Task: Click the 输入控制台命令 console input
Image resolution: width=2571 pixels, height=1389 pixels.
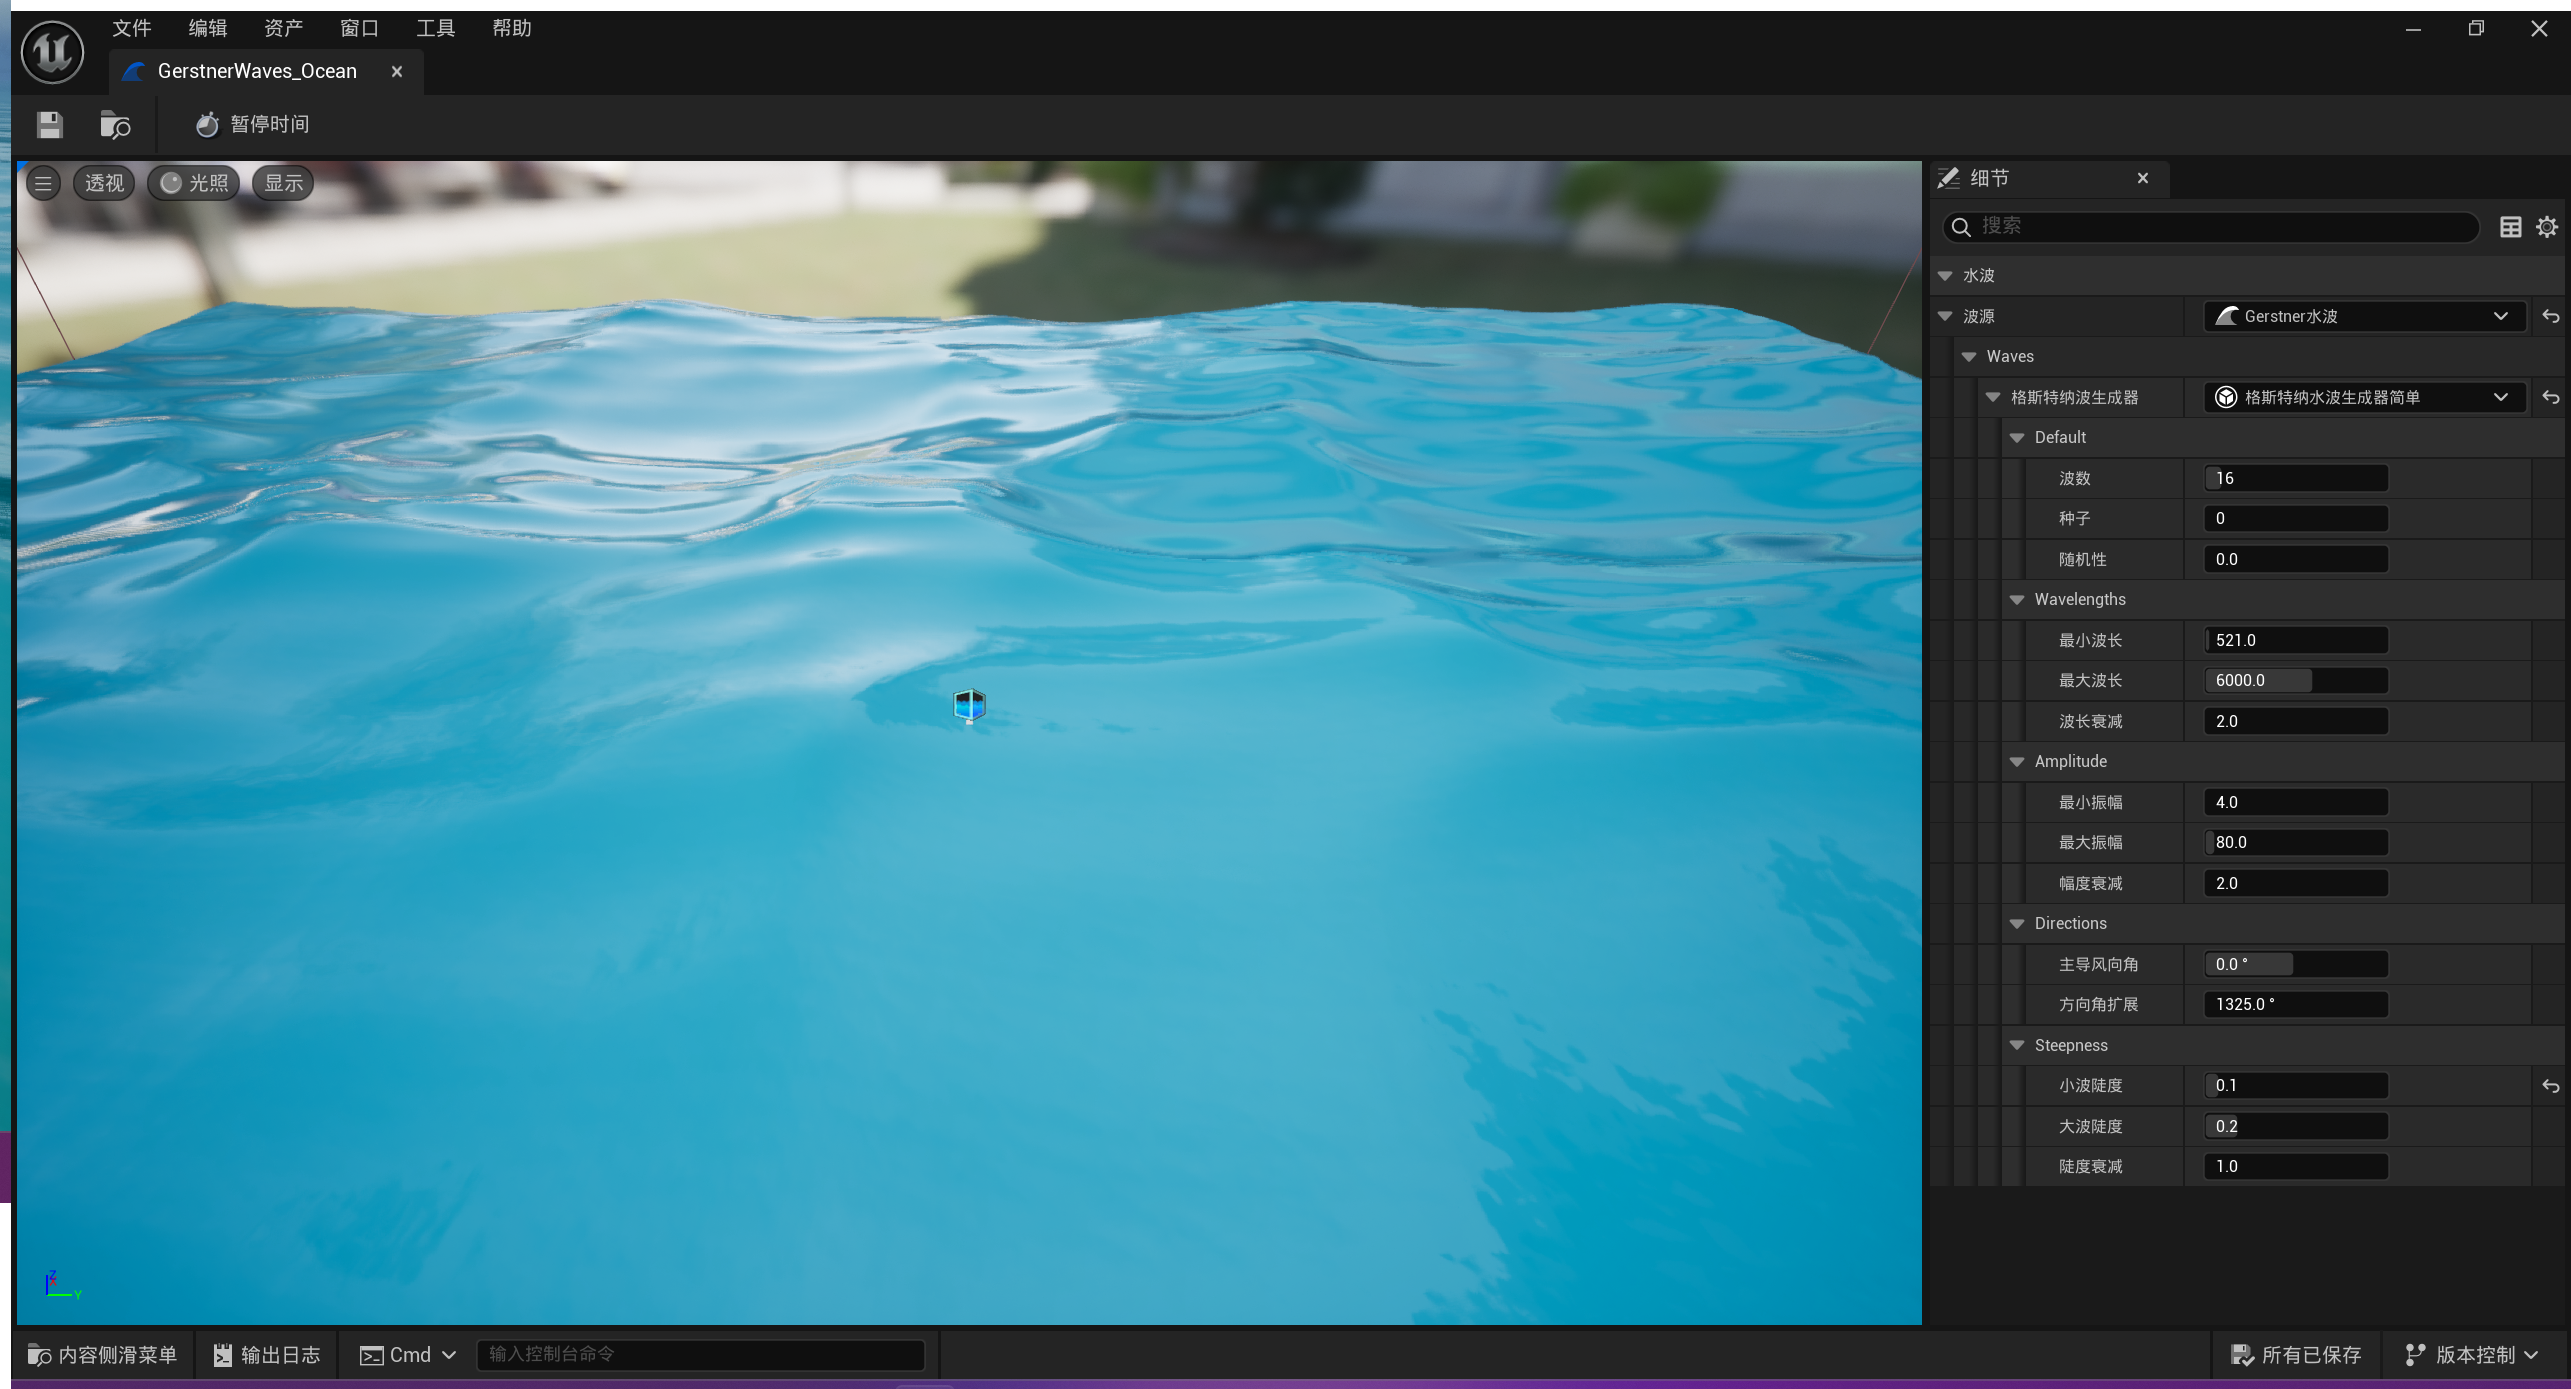Action: (x=700, y=1355)
